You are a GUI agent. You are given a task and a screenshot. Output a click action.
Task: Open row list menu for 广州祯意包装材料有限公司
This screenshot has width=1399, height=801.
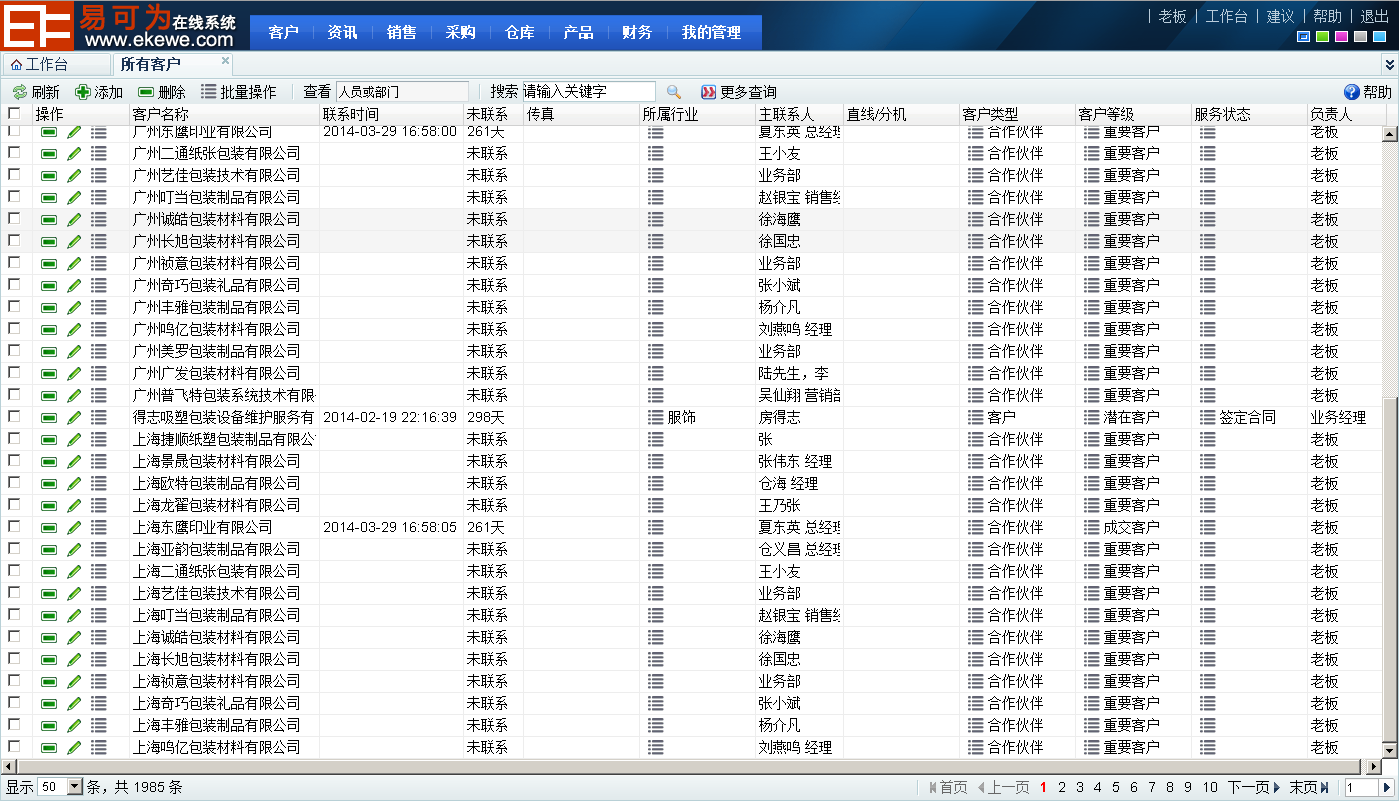(98, 264)
